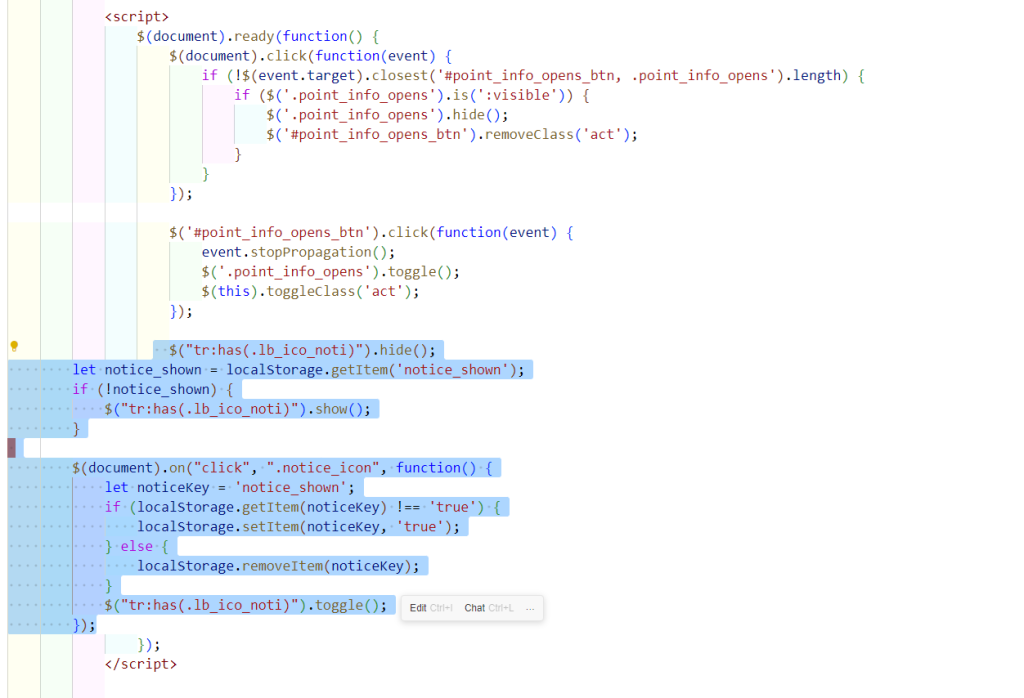This screenshot has width=1024, height=698.
Task: Click 'setItem' method call
Action: (270, 527)
